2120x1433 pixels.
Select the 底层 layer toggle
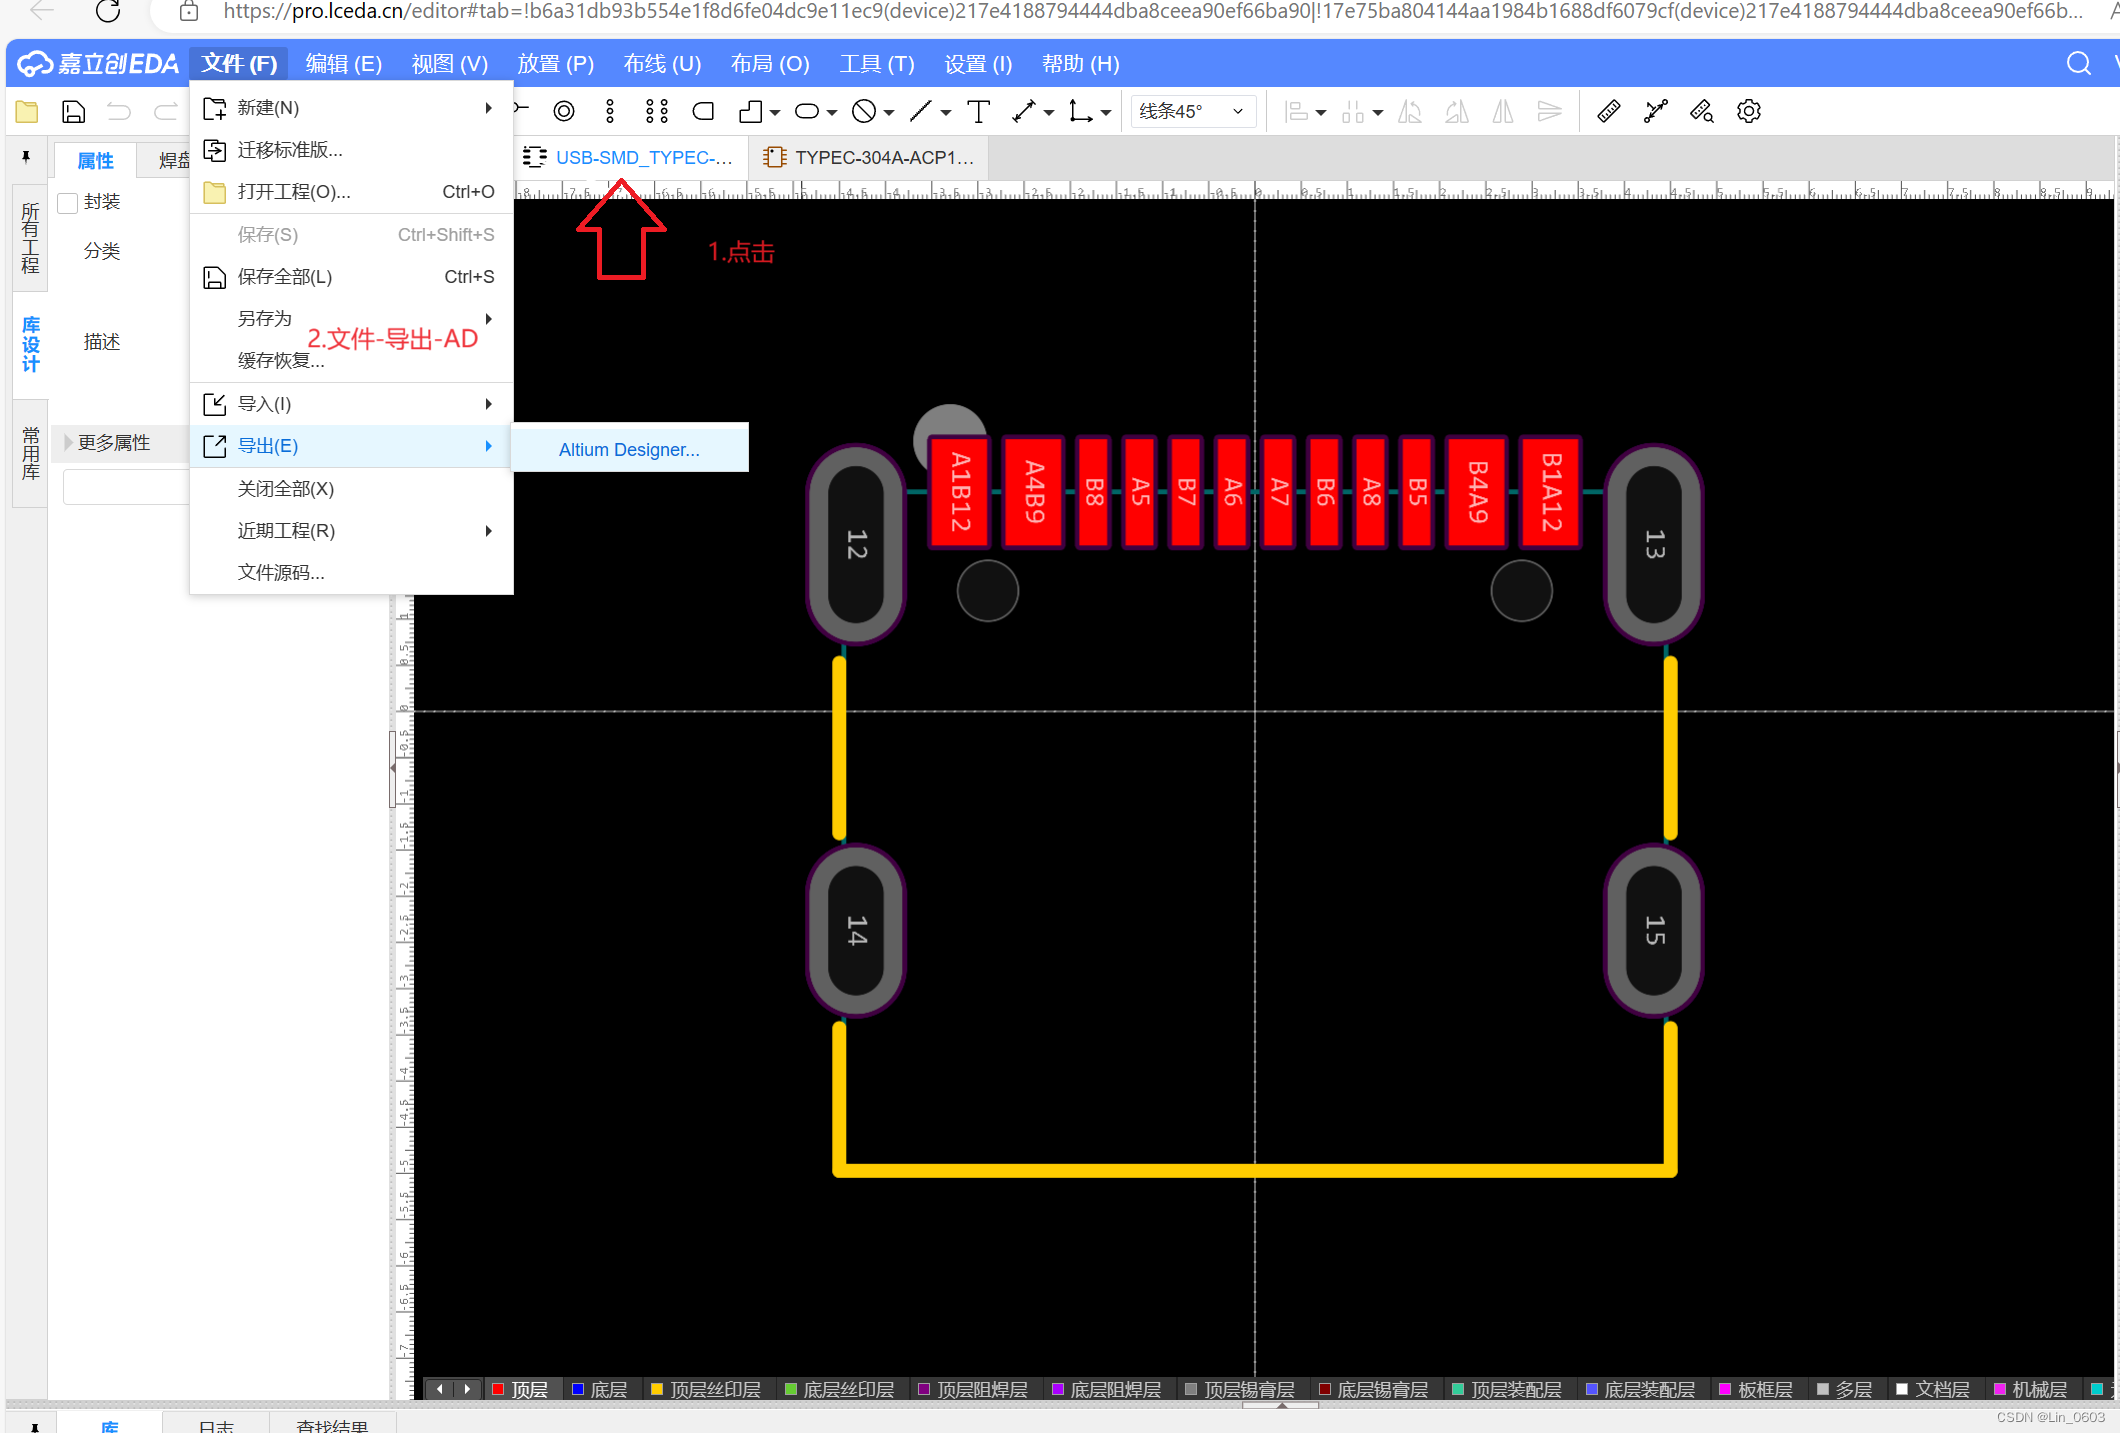(598, 1389)
